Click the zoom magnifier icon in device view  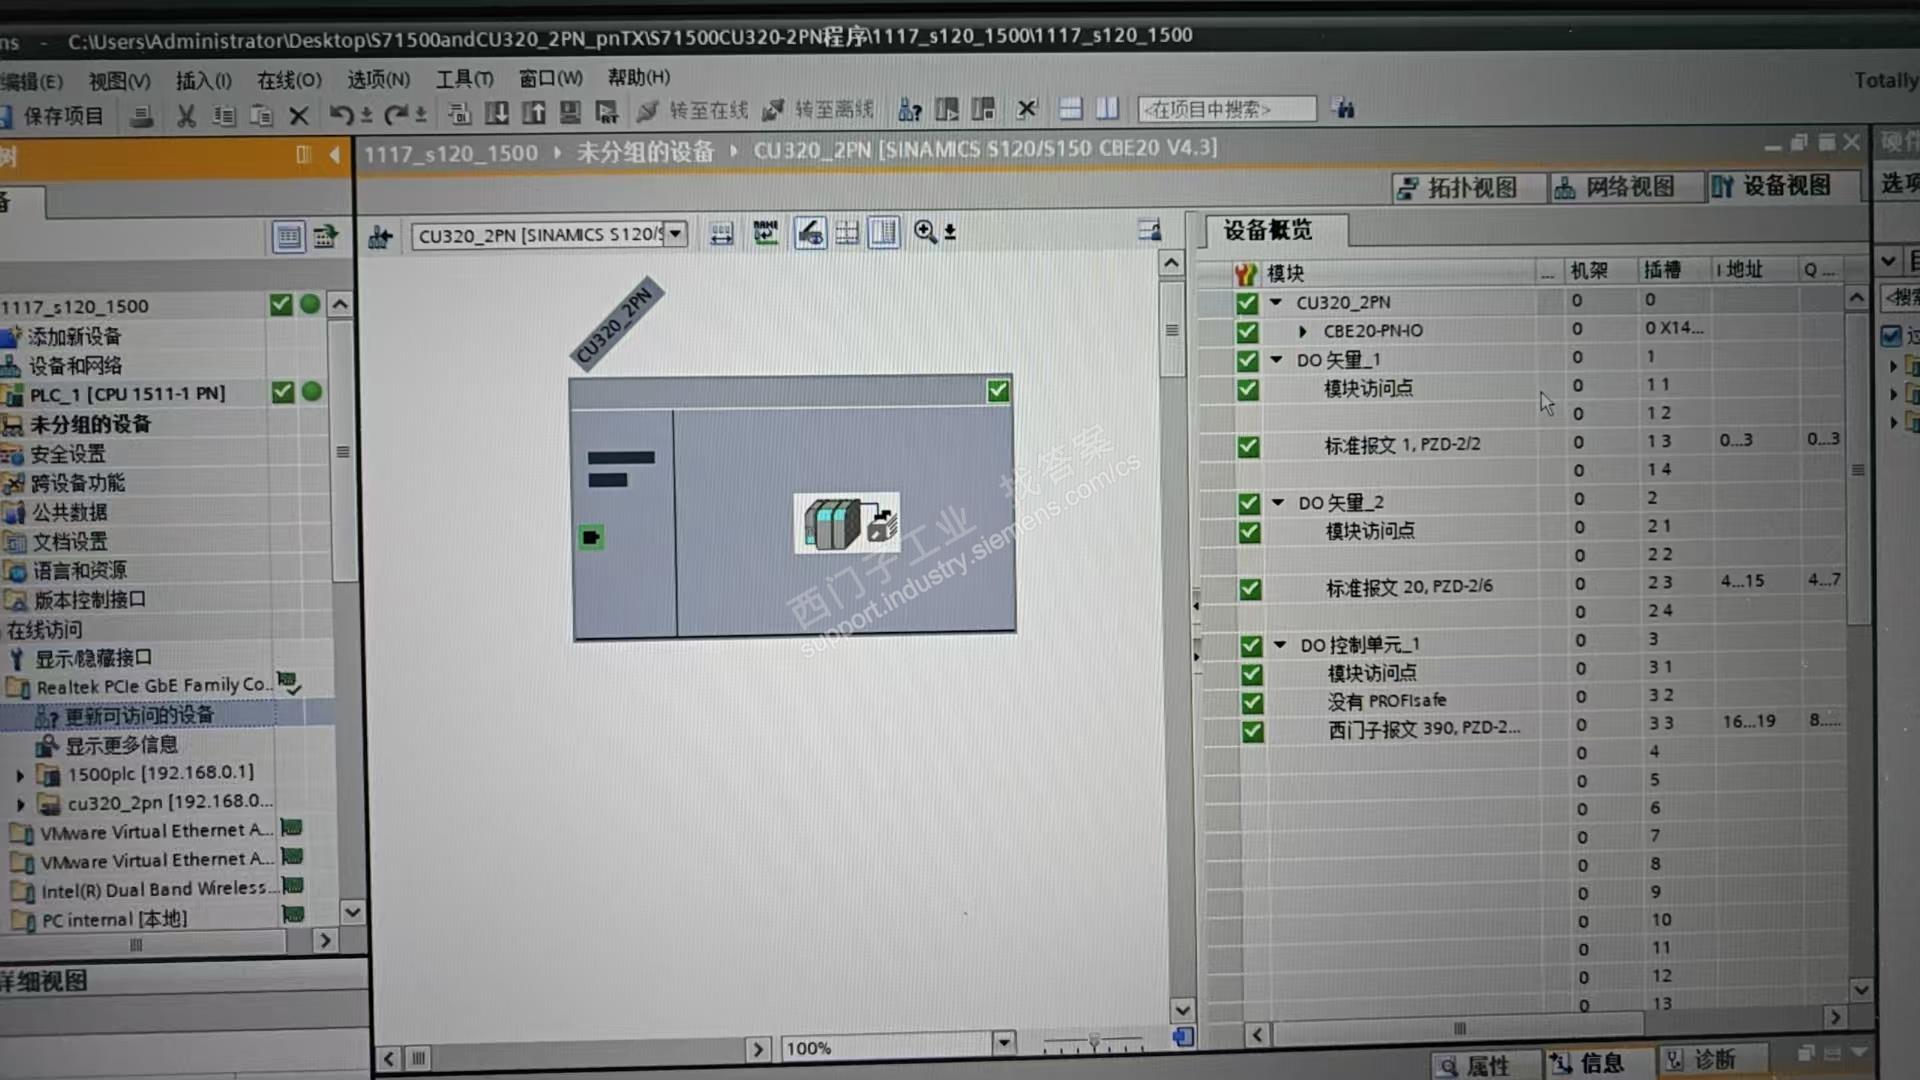(925, 232)
